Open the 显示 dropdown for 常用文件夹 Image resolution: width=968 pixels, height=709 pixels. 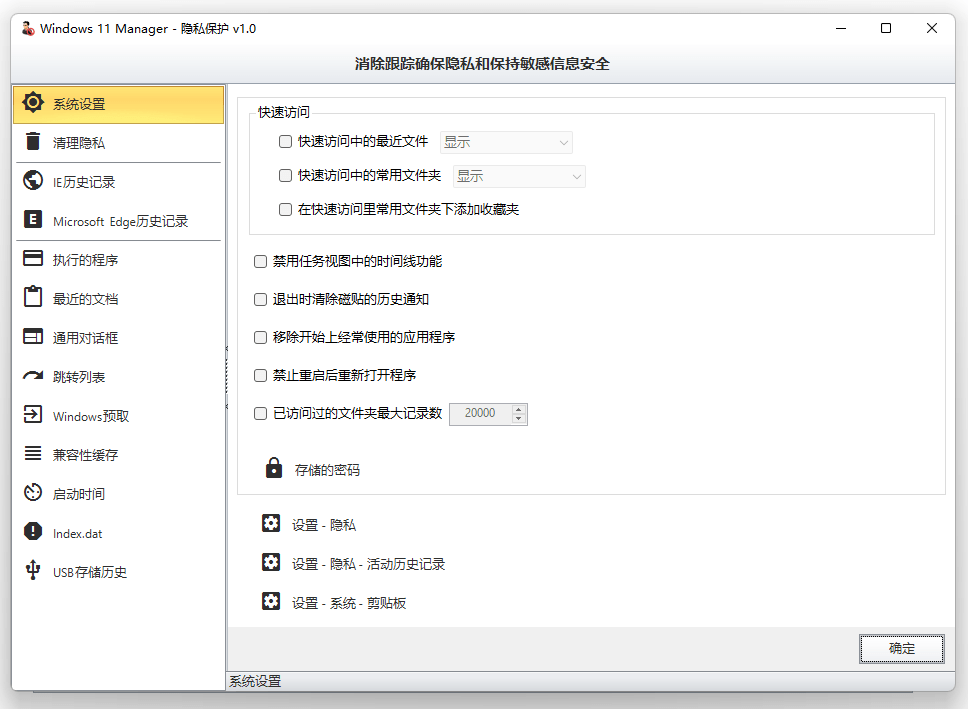519,176
